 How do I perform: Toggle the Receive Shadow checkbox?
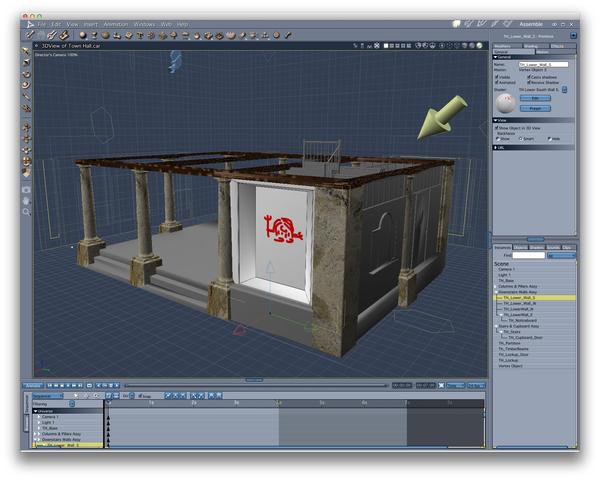point(528,82)
